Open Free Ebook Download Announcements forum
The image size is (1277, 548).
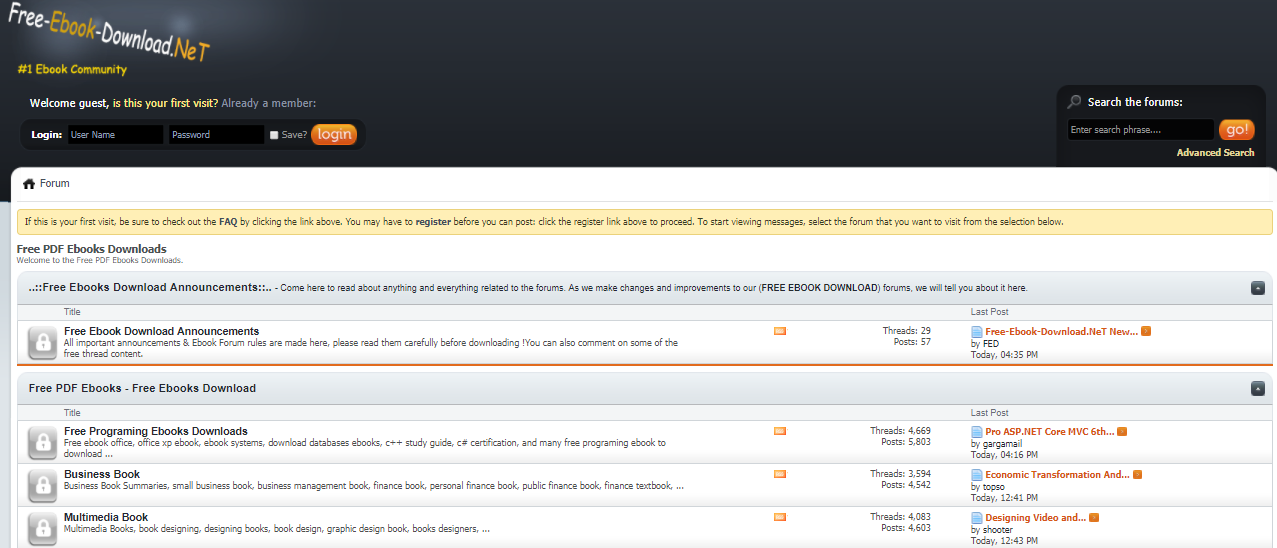[161, 331]
